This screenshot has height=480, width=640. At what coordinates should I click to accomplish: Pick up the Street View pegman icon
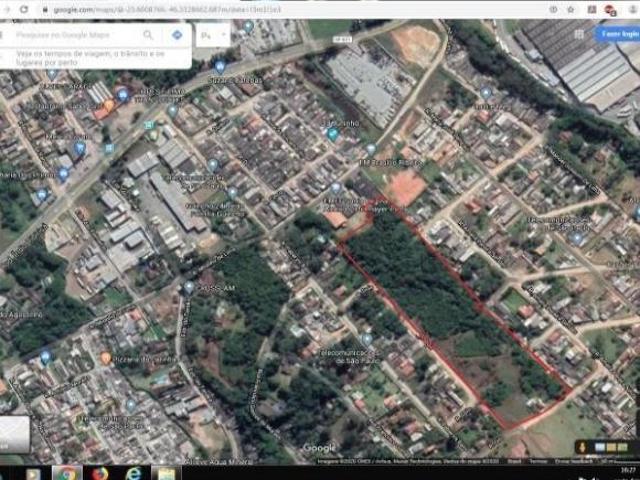click(582, 447)
